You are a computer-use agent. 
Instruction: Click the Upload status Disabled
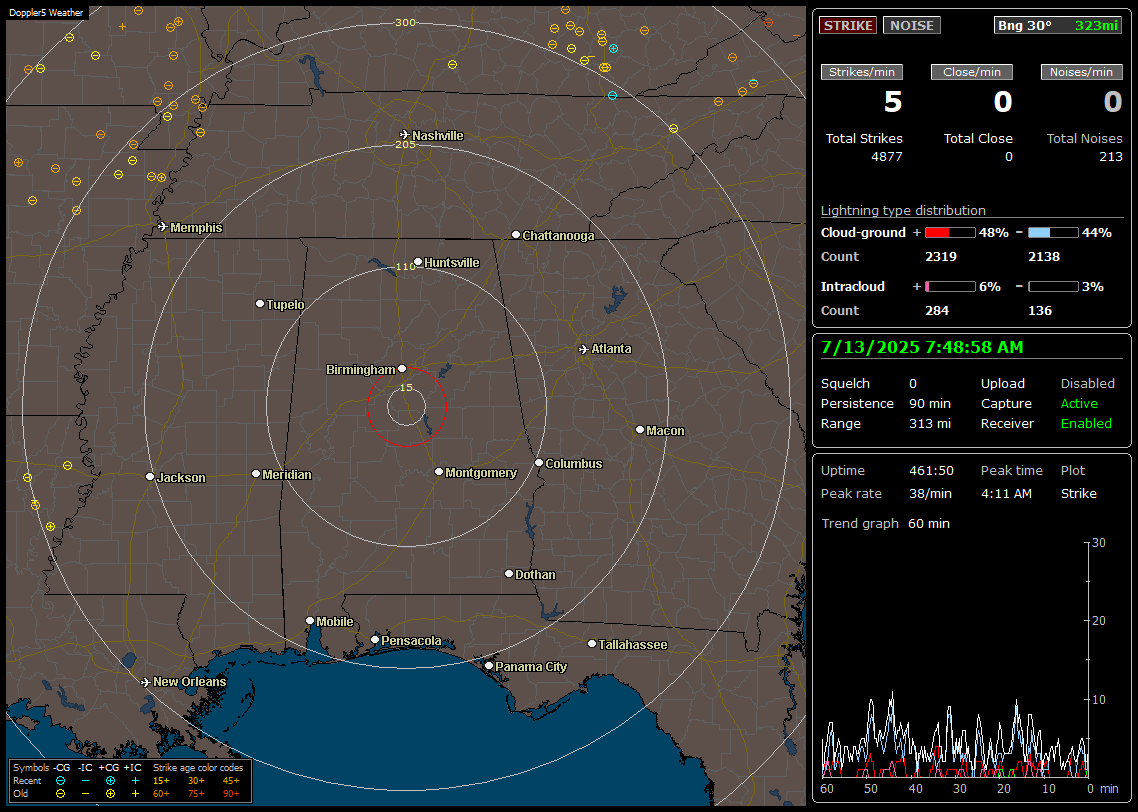click(x=1087, y=384)
